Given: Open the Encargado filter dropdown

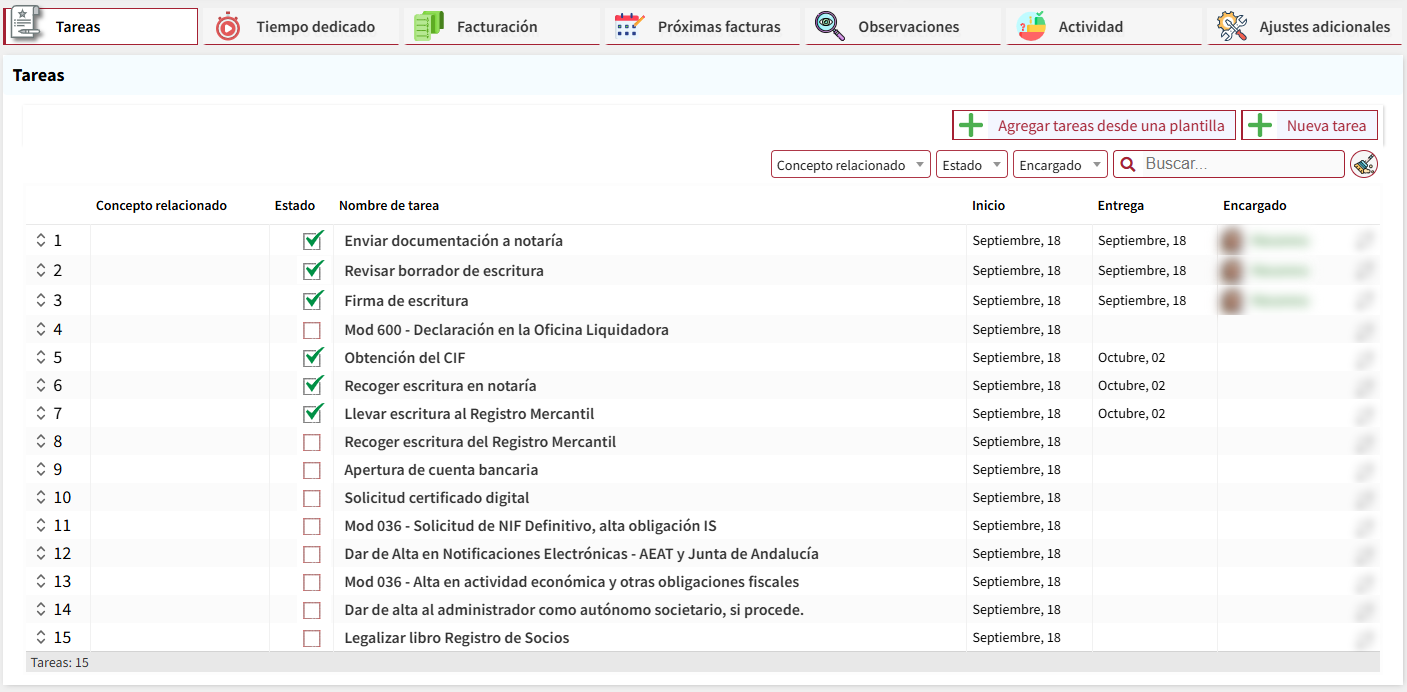Looking at the screenshot, I should pyautogui.click(x=1059, y=165).
